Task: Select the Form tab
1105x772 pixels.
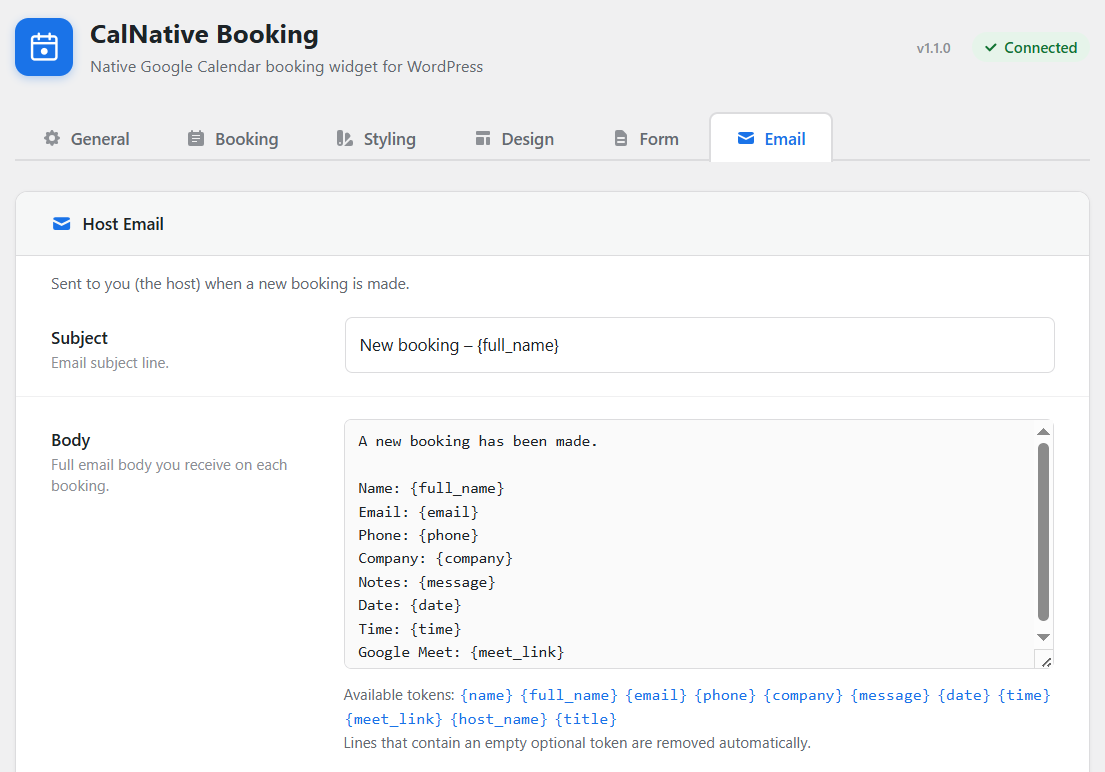Action: (646, 139)
